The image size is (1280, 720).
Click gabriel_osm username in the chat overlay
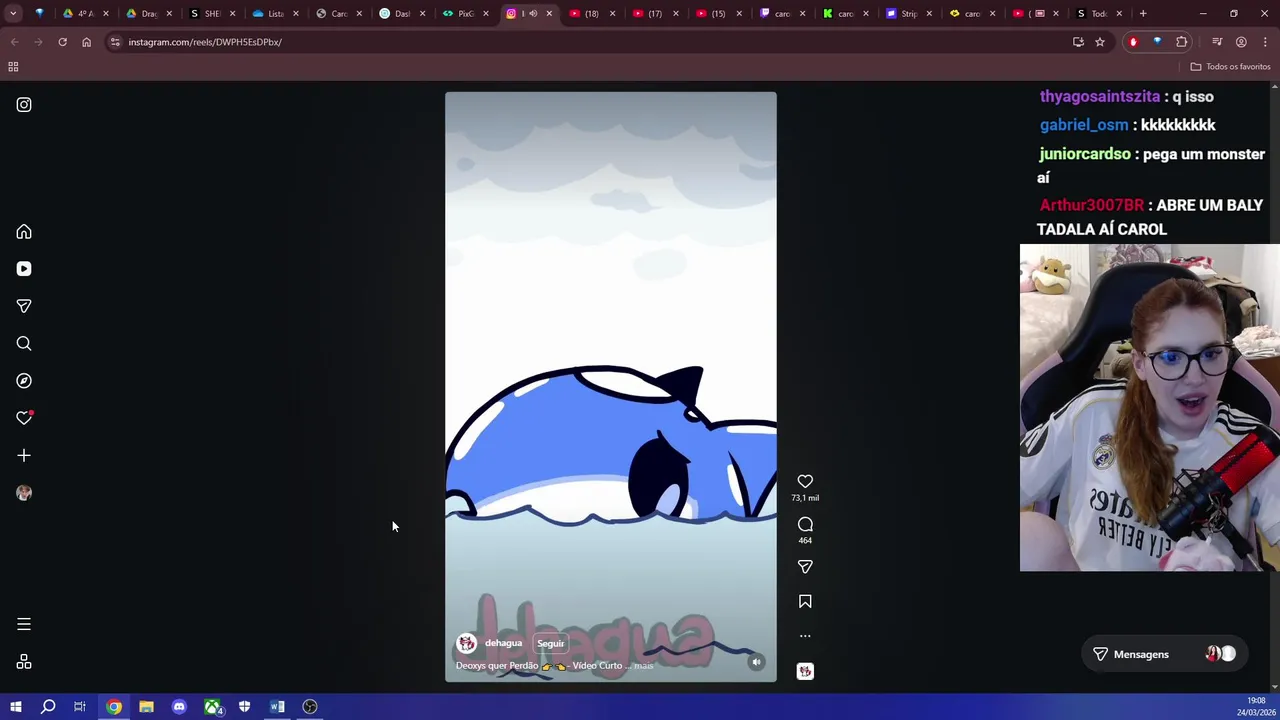point(1084,125)
